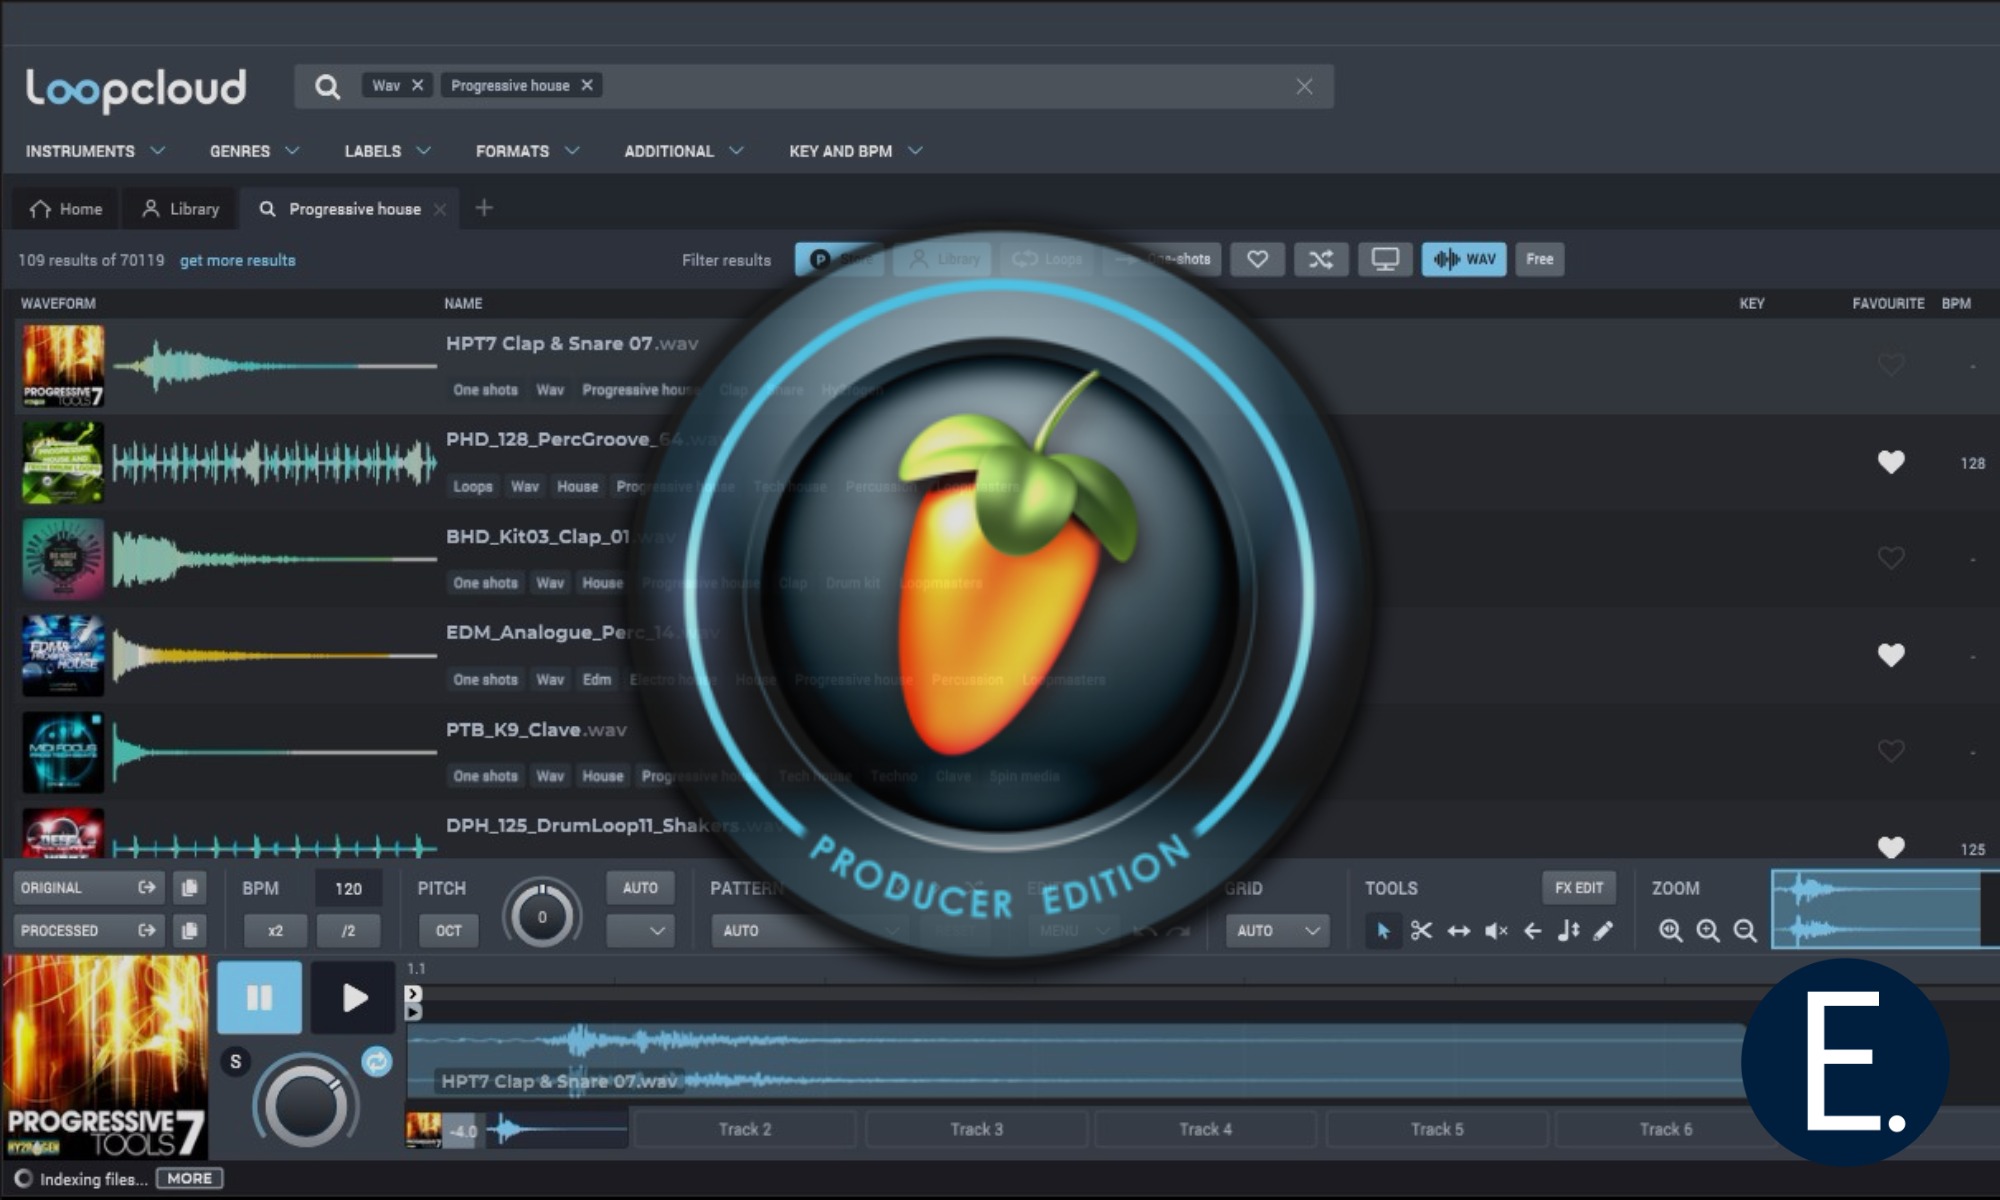Screen dimensions: 2000x1200
Task: Select the pitch note tool
Action: coord(1568,931)
